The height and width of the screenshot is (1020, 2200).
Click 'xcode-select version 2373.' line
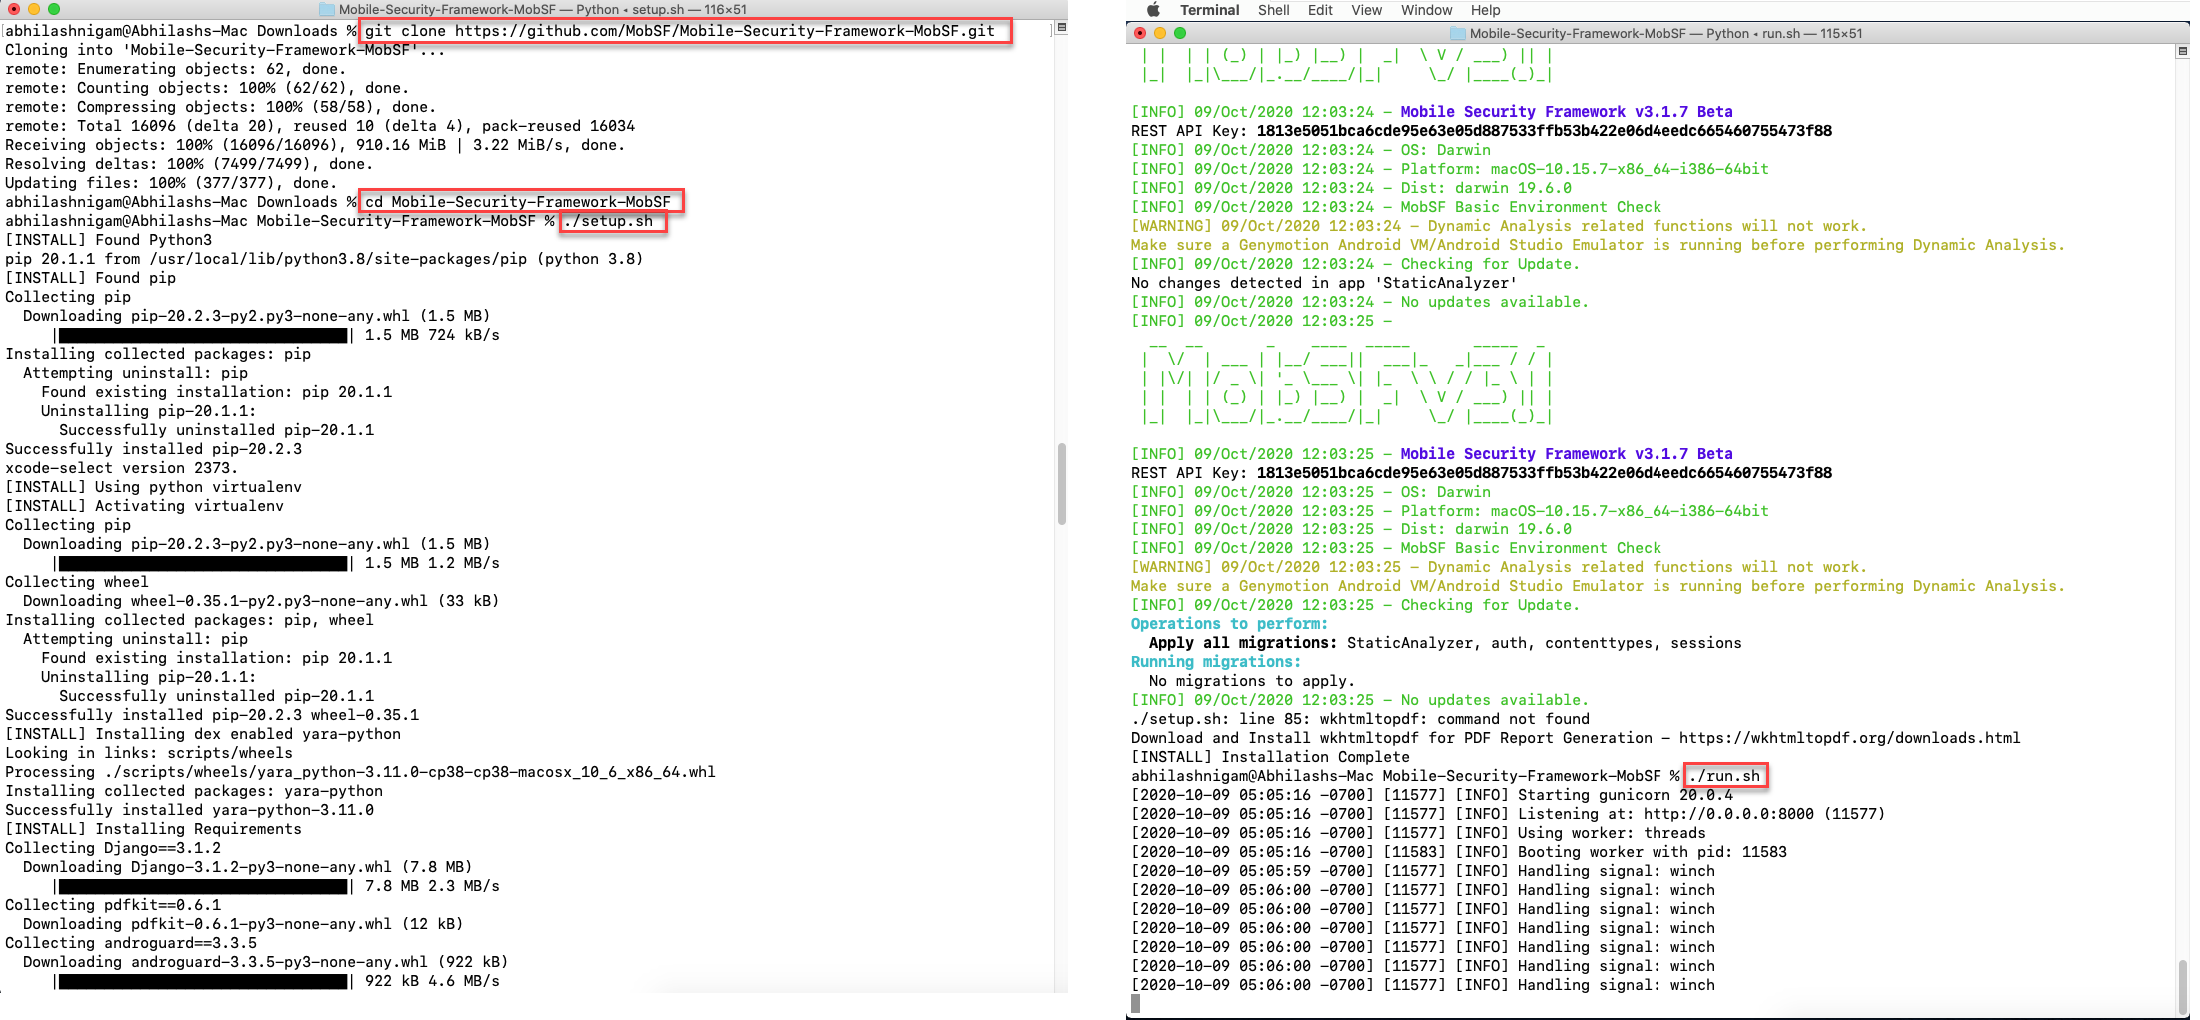coord(121,468)
